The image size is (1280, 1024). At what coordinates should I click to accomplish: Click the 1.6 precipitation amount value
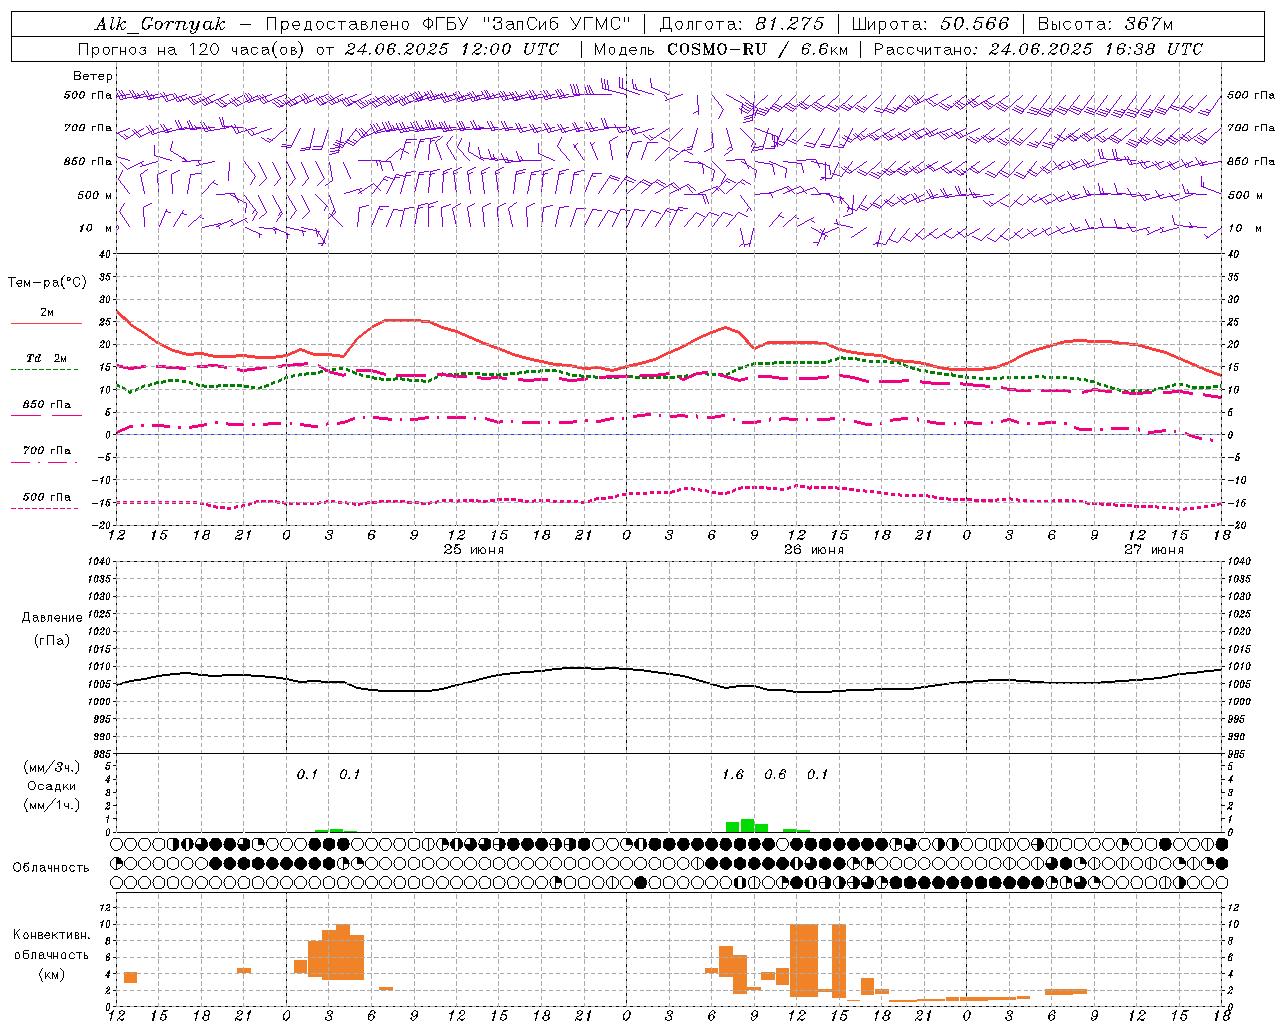click(733, 774)
